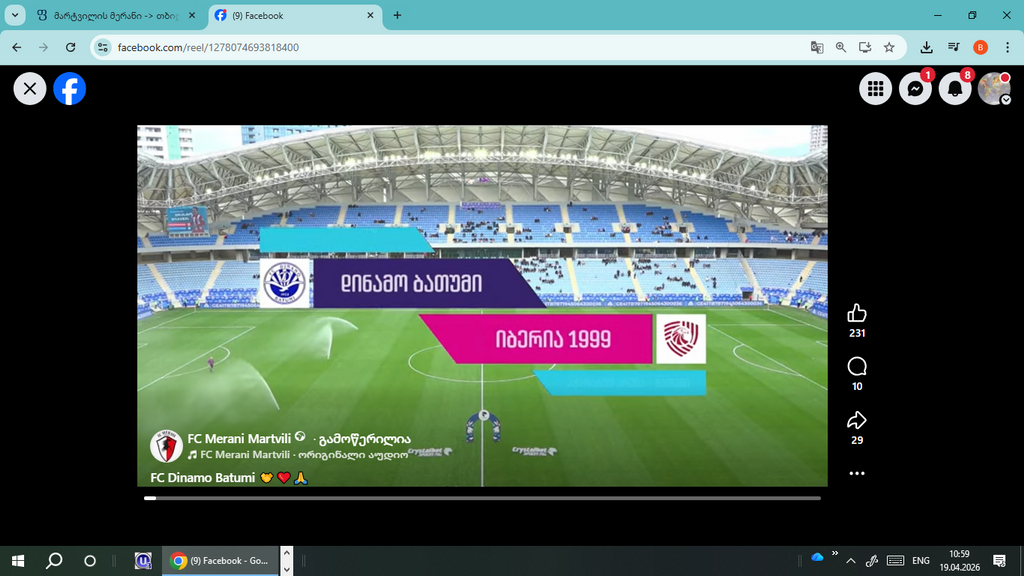
Task: Open the touch keyboard tray icon
Action: [x=895, y=560]
